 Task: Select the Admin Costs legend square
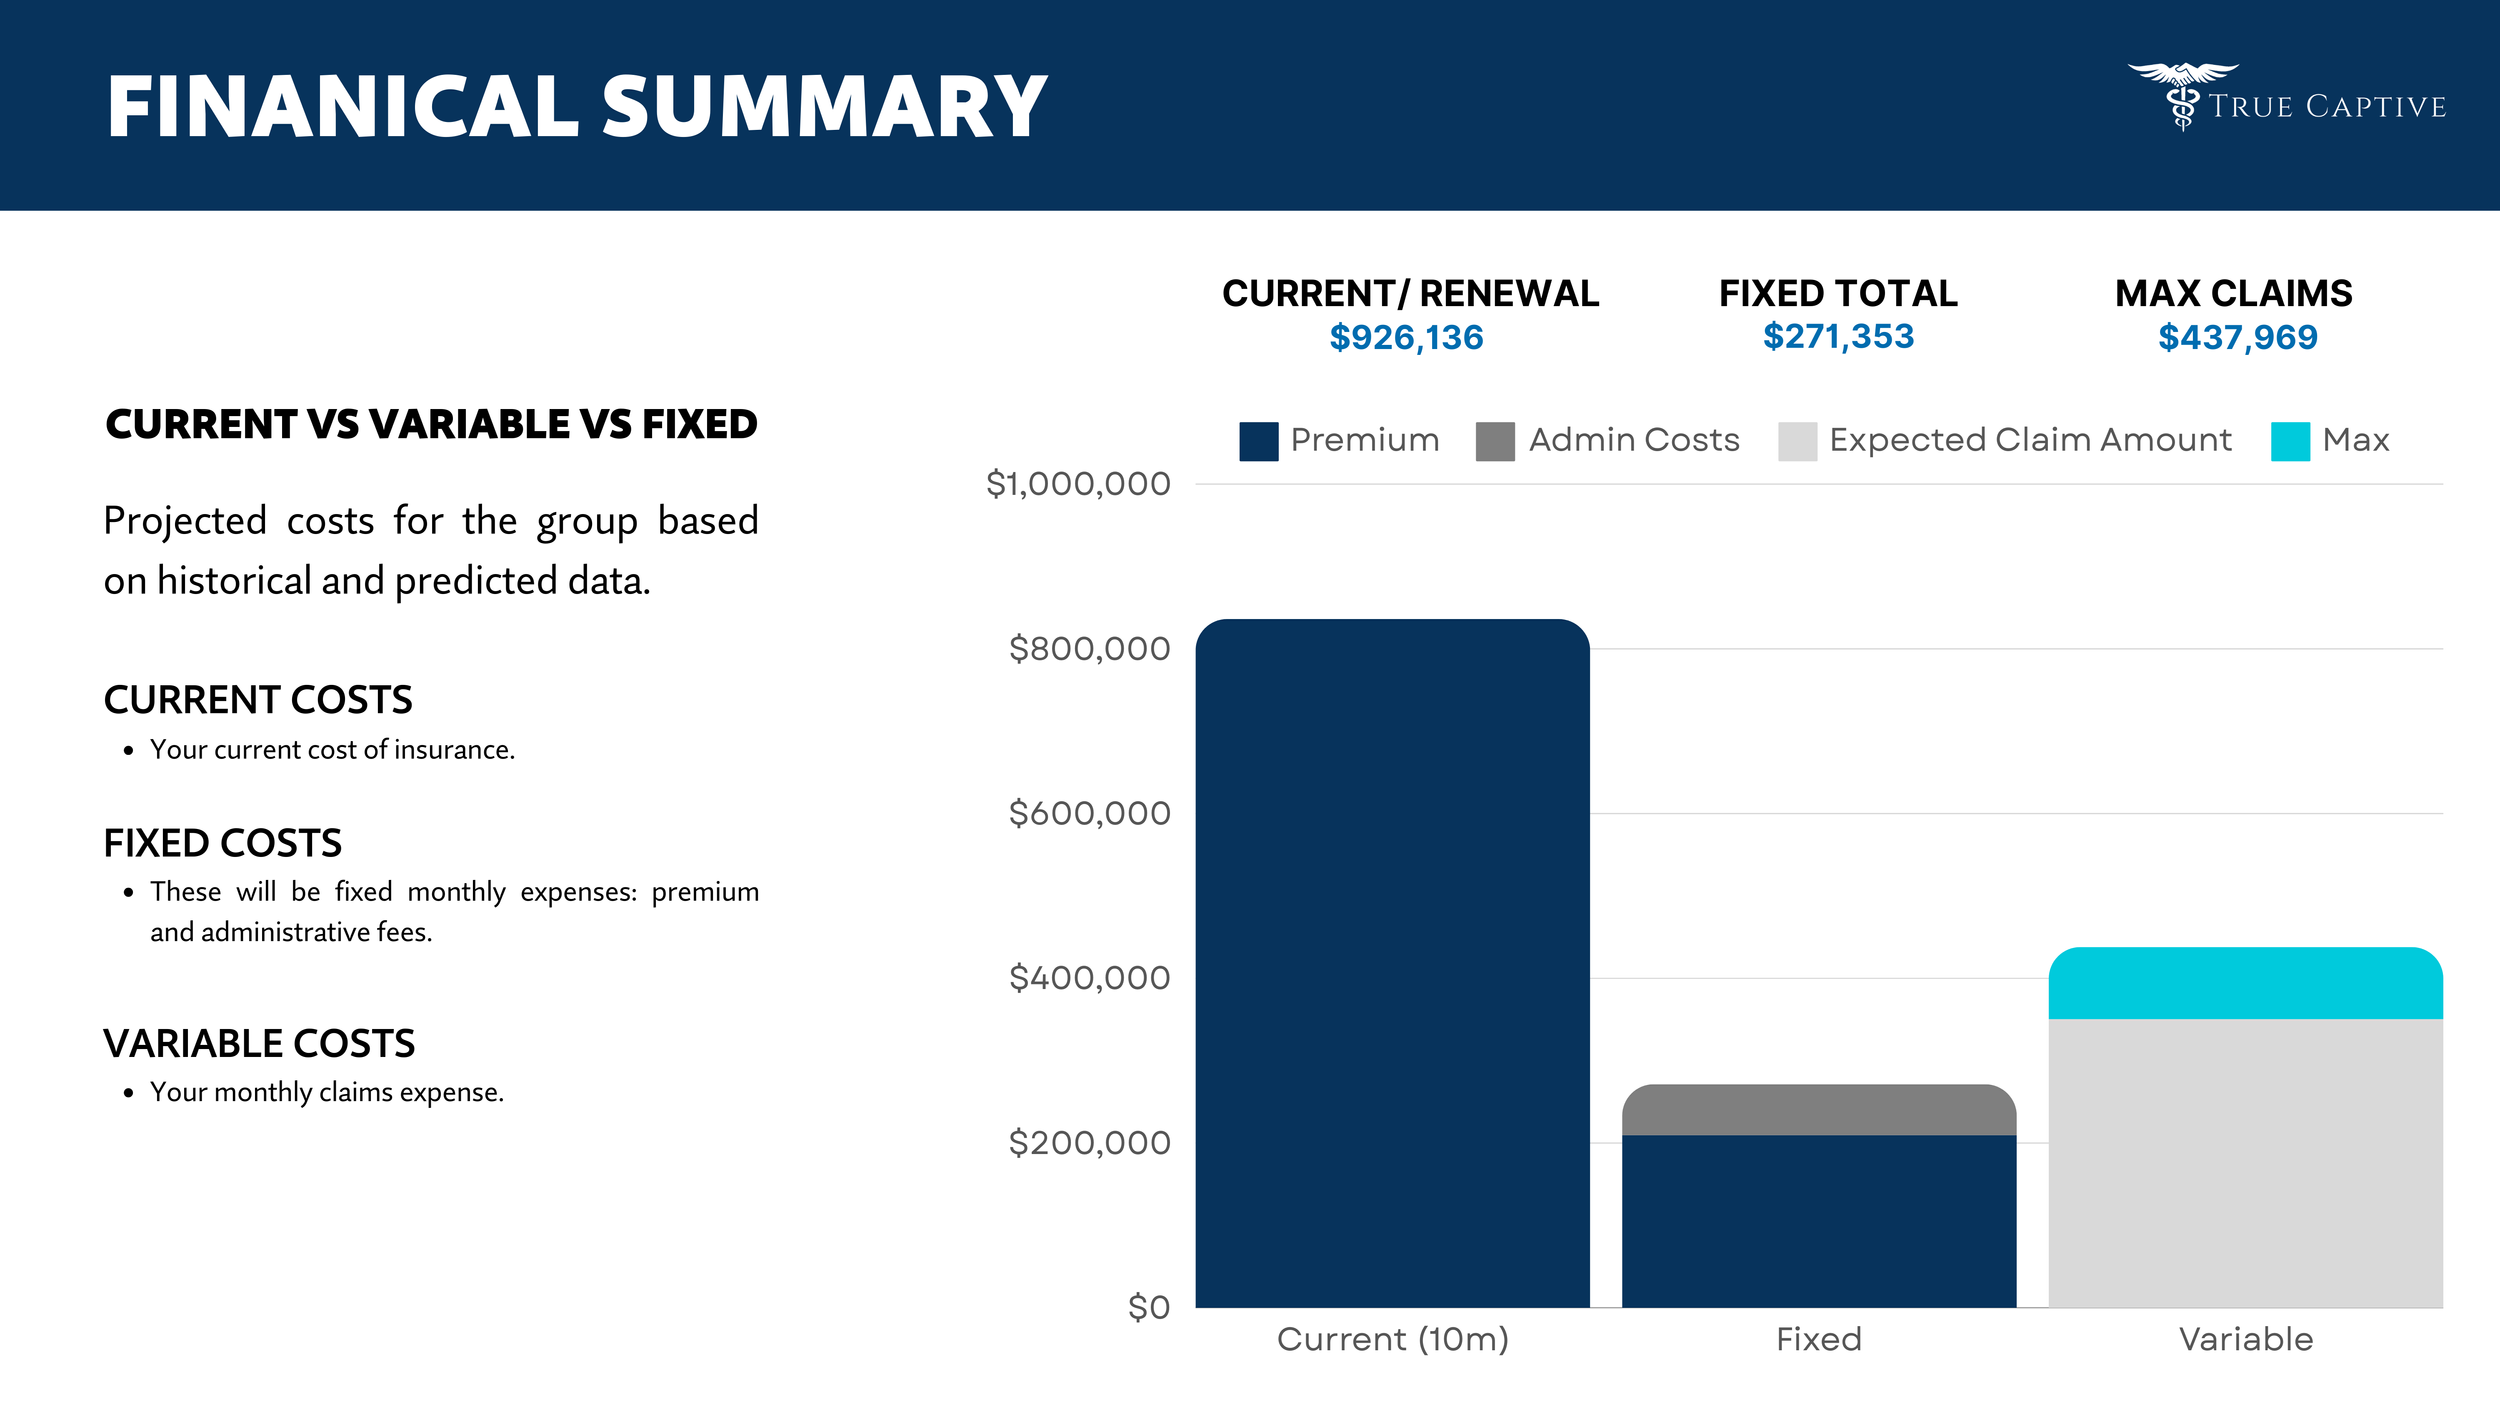coord(1494,438)
